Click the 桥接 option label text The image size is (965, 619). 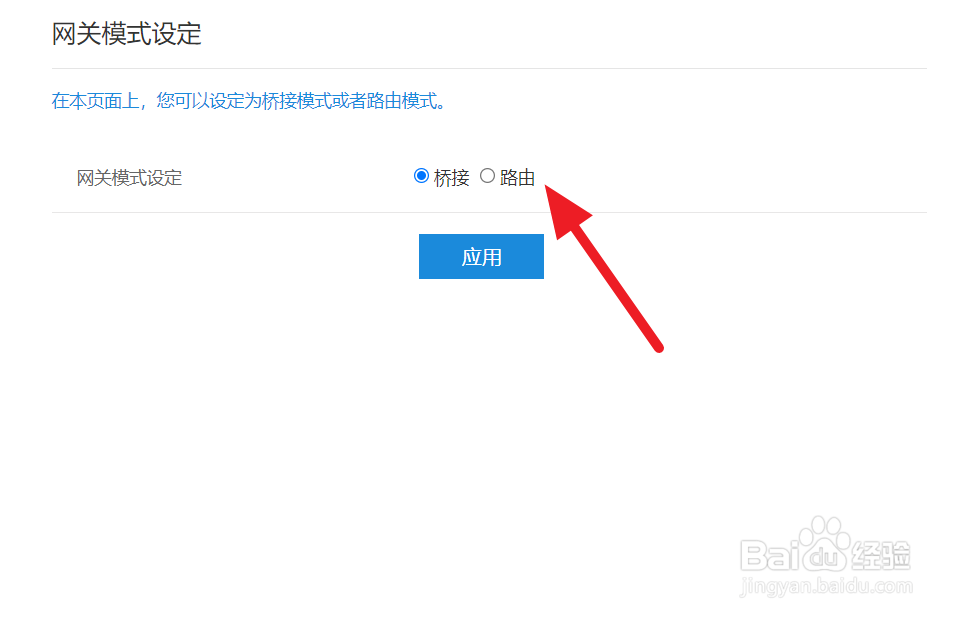click(451, 178)
